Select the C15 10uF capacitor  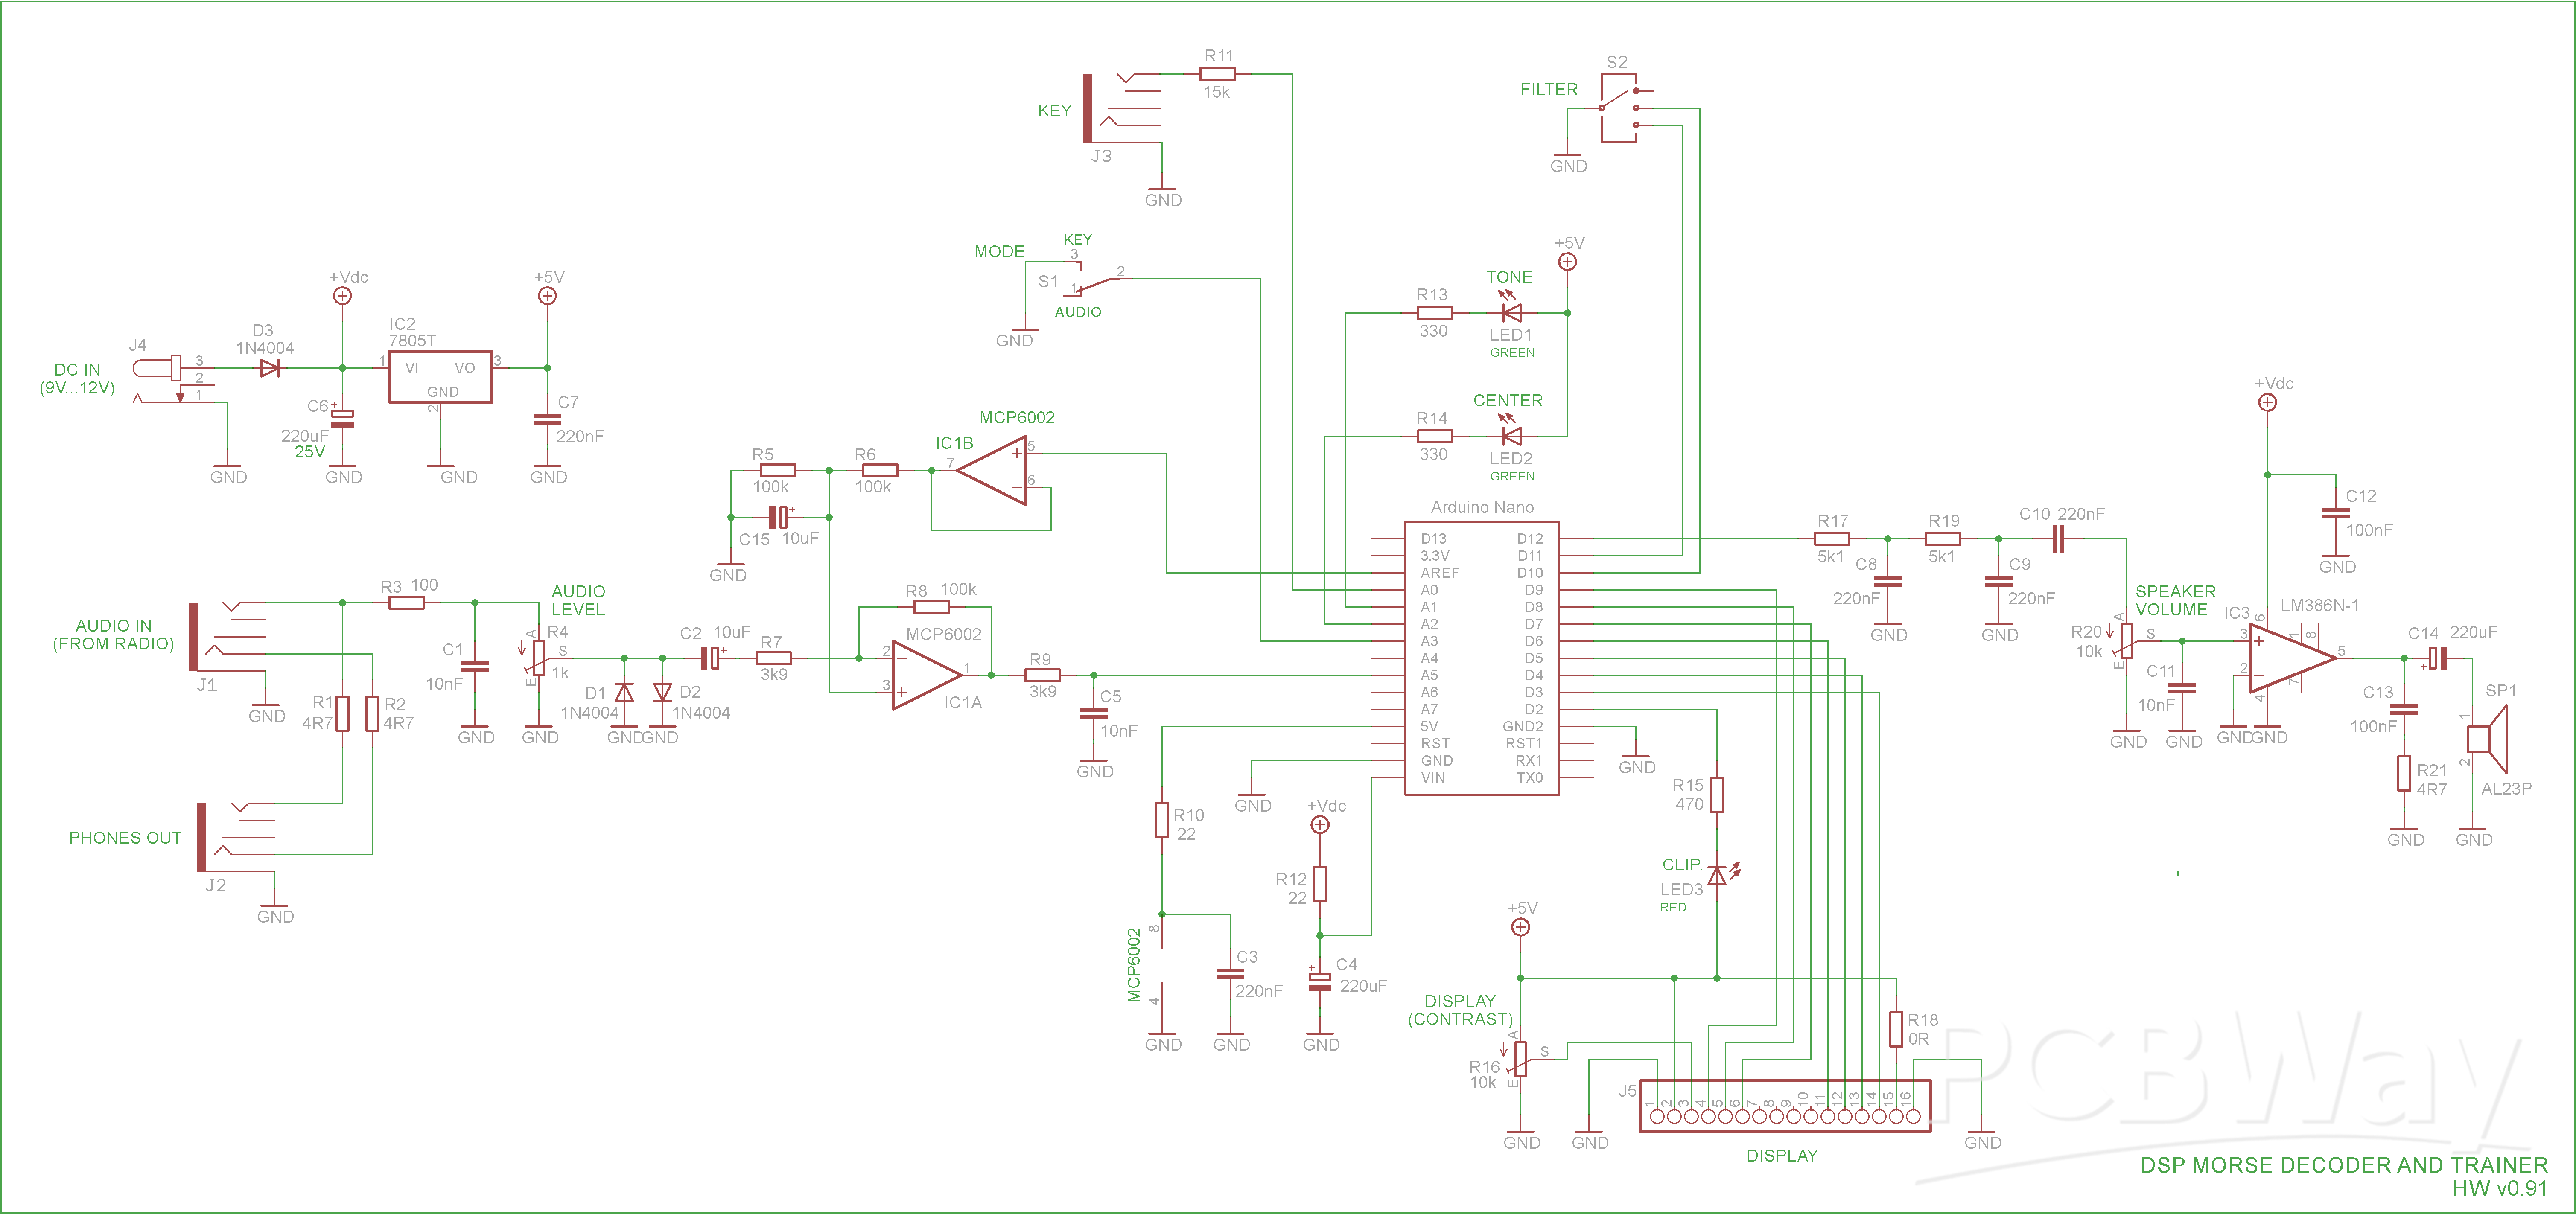(779, 517)
